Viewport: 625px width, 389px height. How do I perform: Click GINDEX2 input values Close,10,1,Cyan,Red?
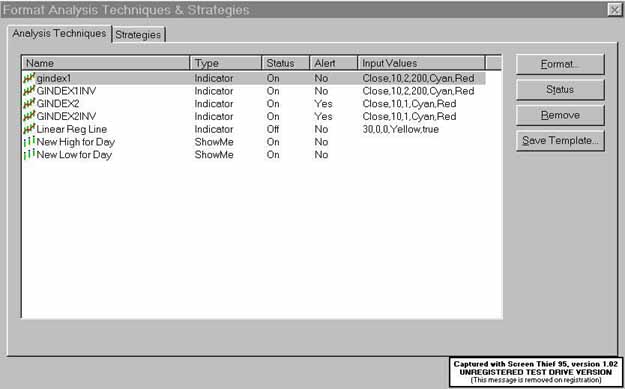[x=409, y=104]
